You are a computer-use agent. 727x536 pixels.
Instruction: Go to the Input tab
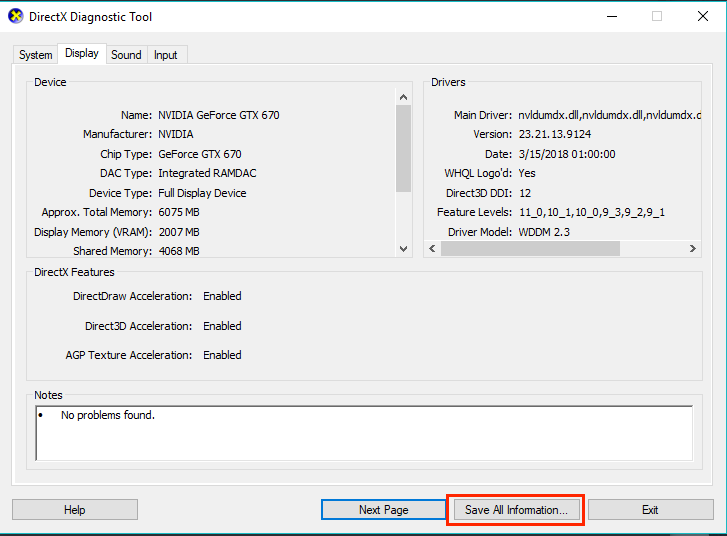pyautogui.click(x=166, y=55)
